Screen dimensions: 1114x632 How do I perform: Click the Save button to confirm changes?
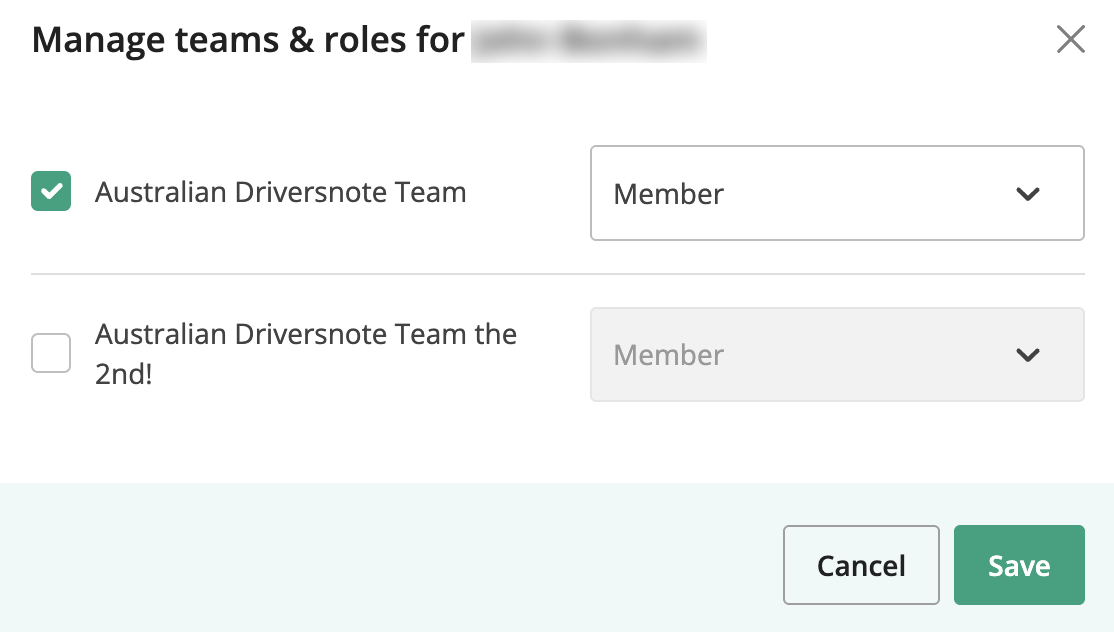(x=1019, y=565)
